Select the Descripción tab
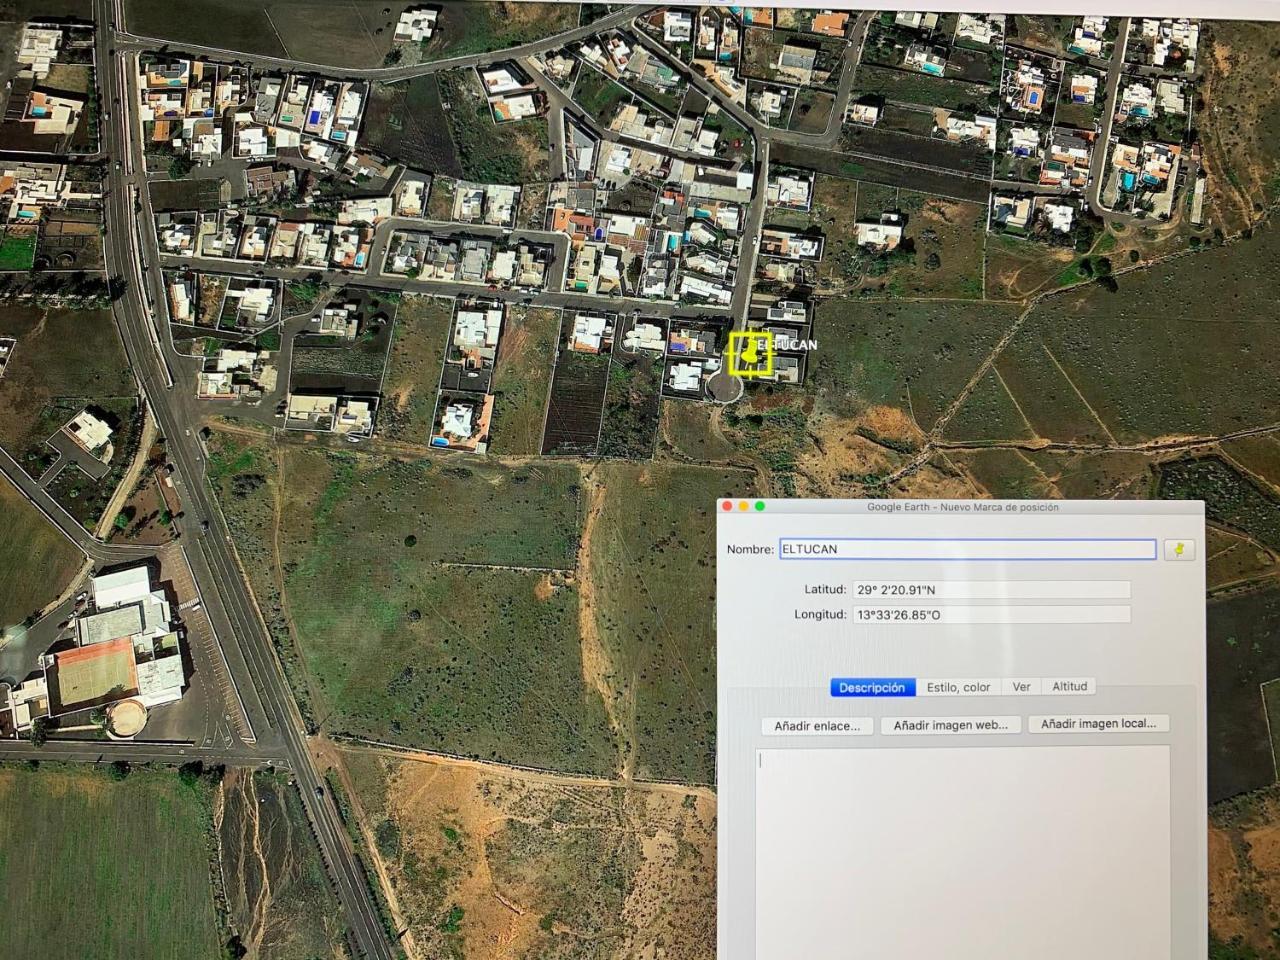 pyautogui.click(x=872, y=688)
